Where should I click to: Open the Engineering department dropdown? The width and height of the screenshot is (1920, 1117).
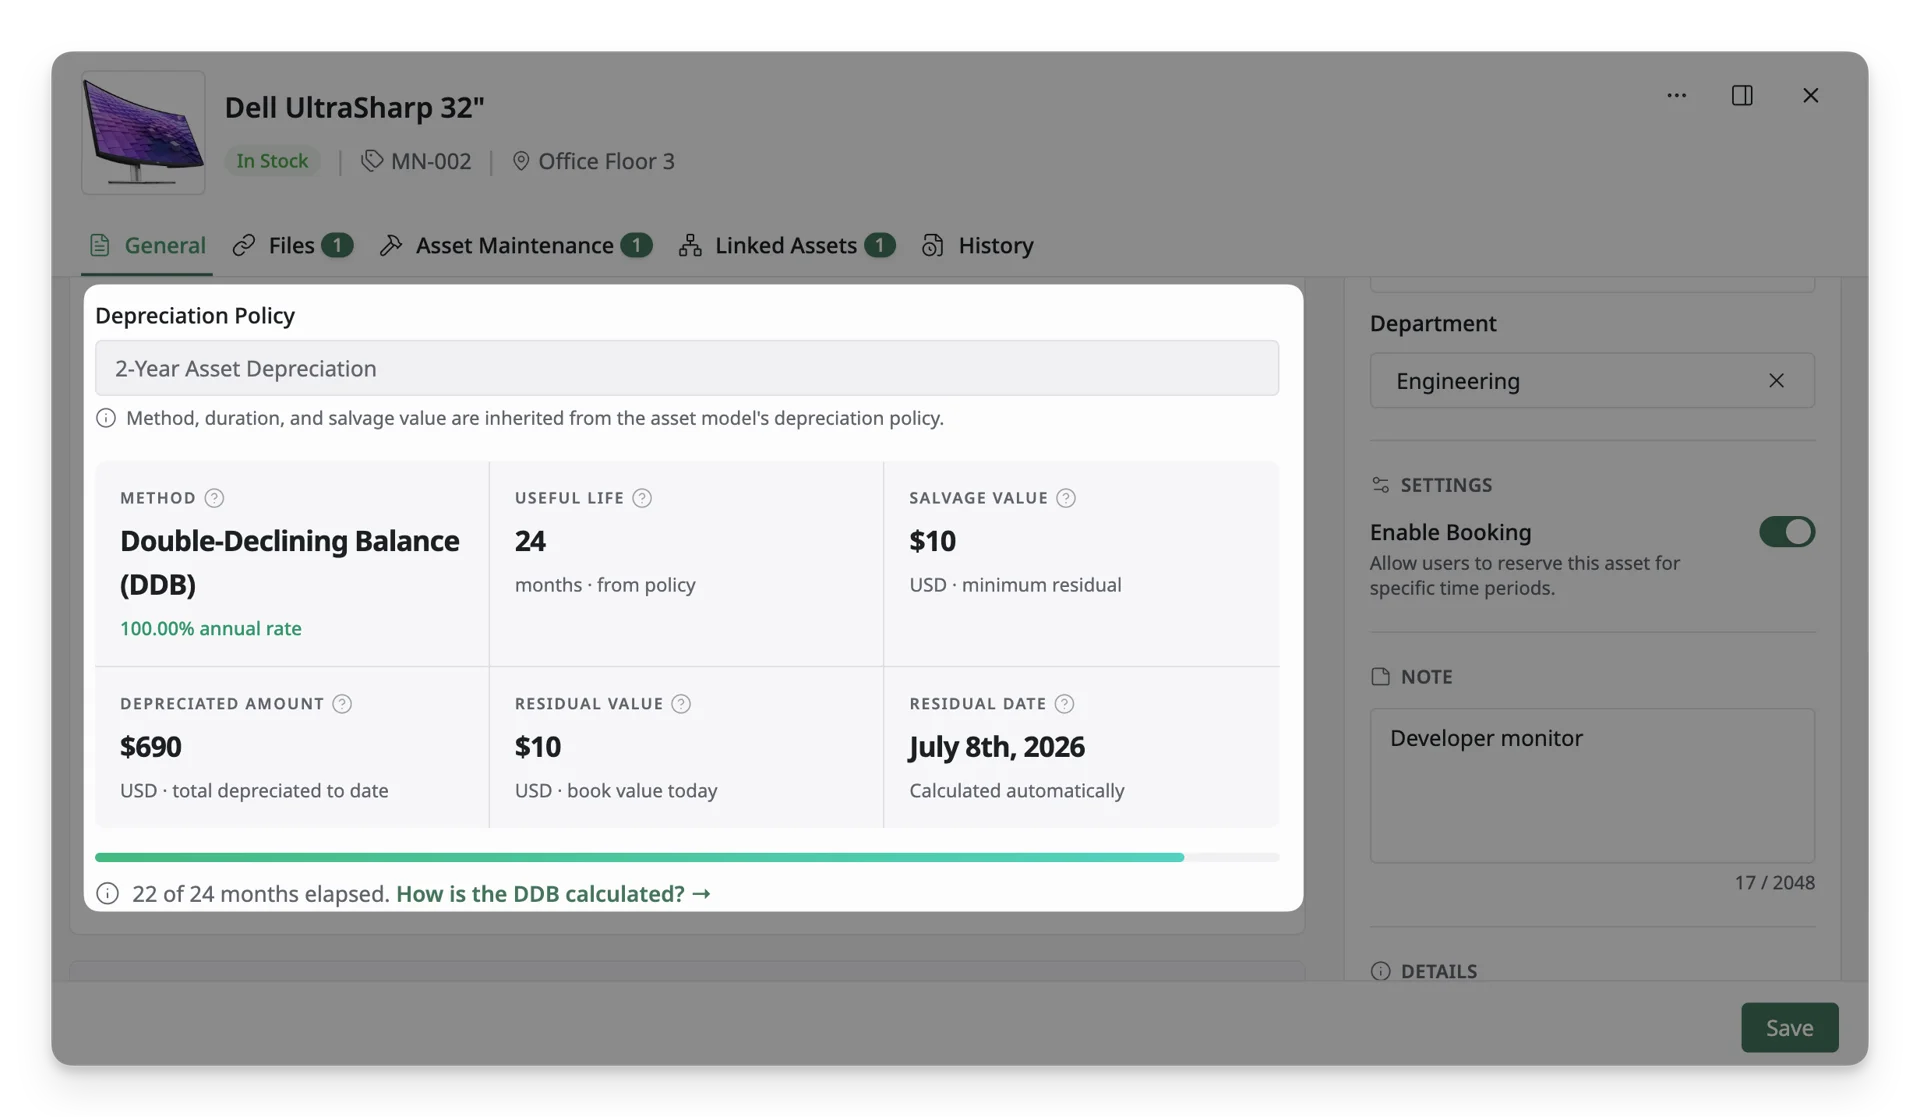click(1592, 380)
